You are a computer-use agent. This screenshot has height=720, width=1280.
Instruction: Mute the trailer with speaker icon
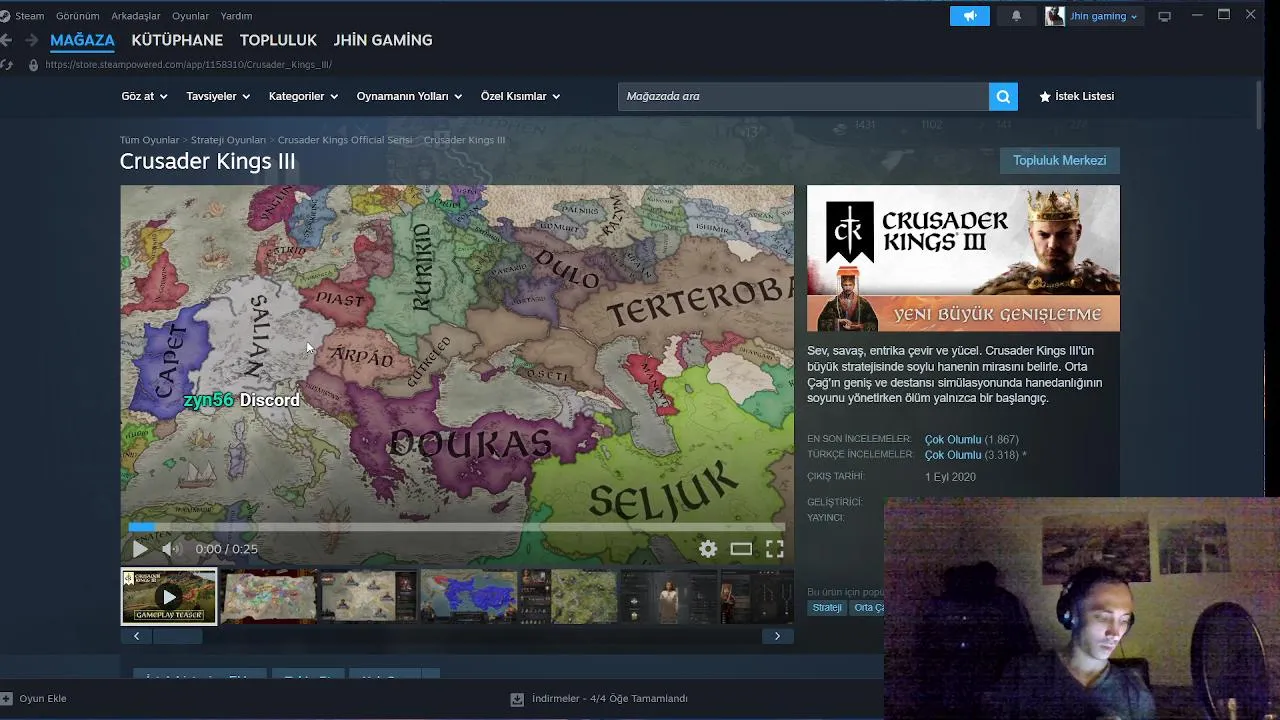coord(171,549)
